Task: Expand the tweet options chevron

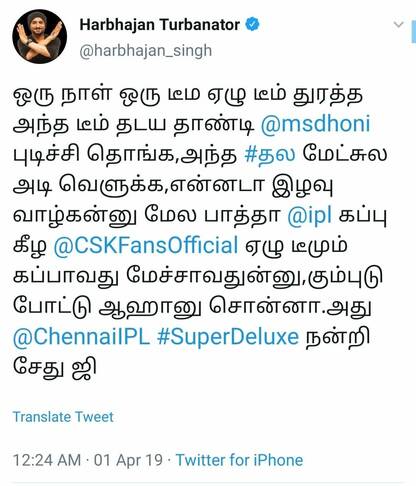Action: pyautogui.click(x=398, y=24)
